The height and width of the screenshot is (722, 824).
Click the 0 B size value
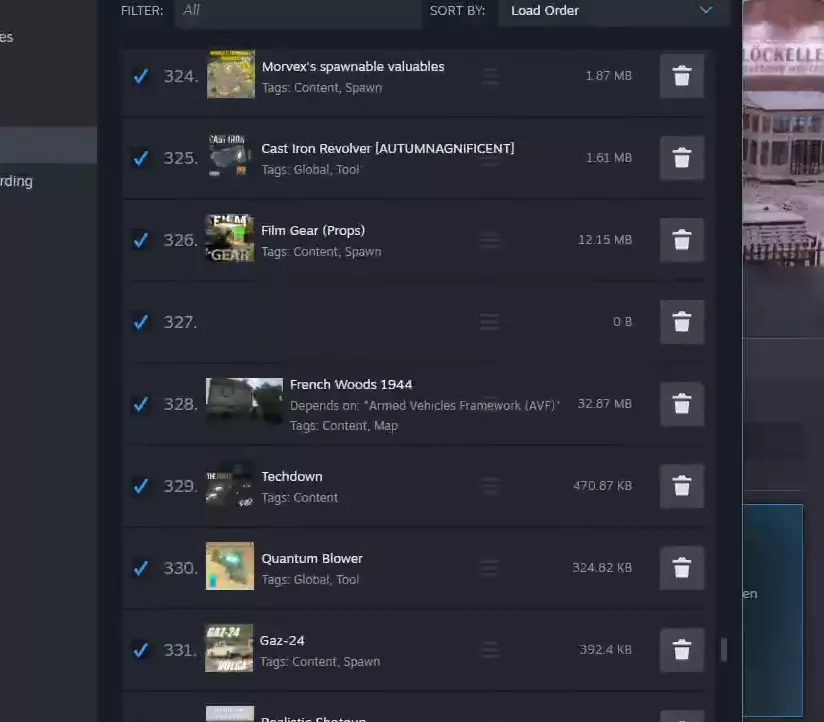pyautogui.click(x=622, y=322)
